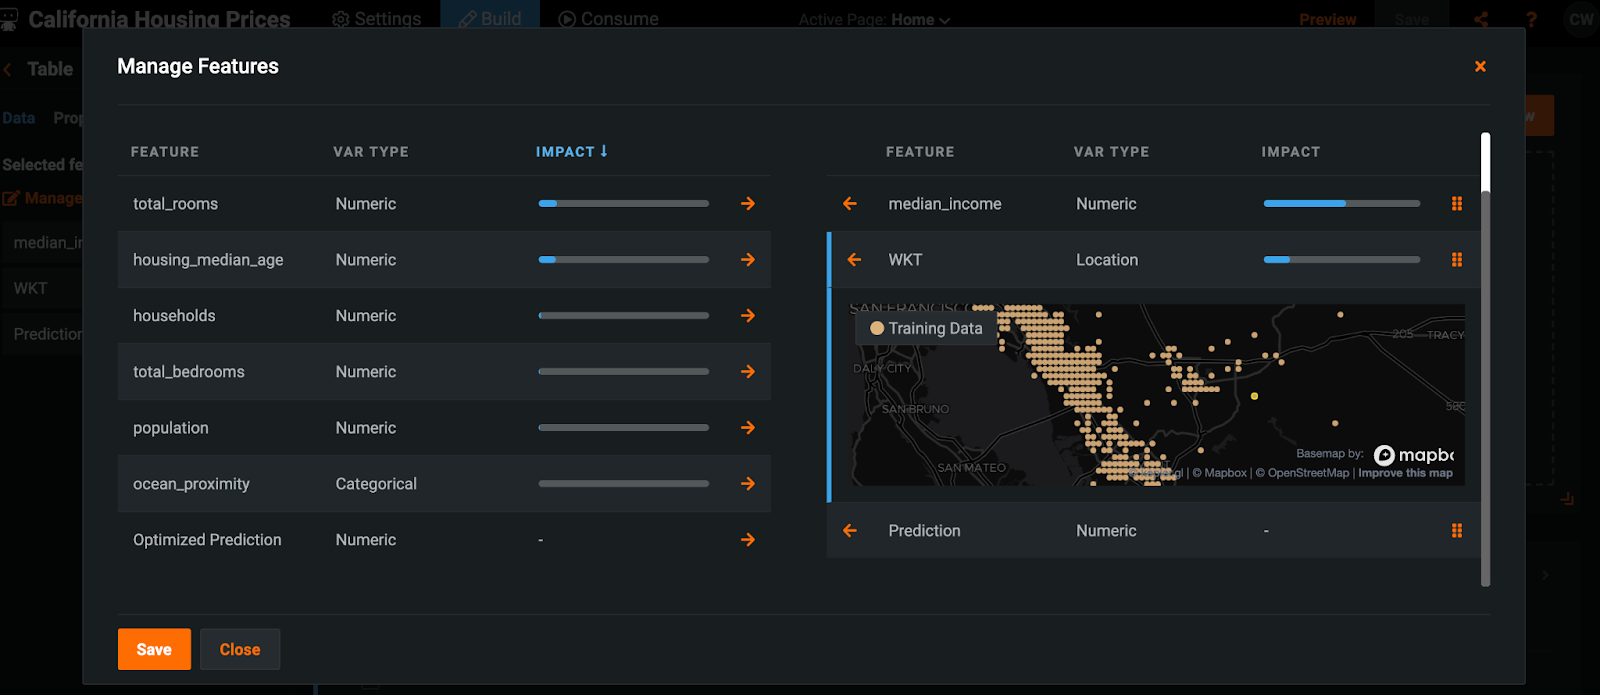Image resolution: width=1600 pixels, height=695 pixels.
Task: Add housing_median_age feature with its arrow
Action: pyautogui.click(x=747, y=259)
